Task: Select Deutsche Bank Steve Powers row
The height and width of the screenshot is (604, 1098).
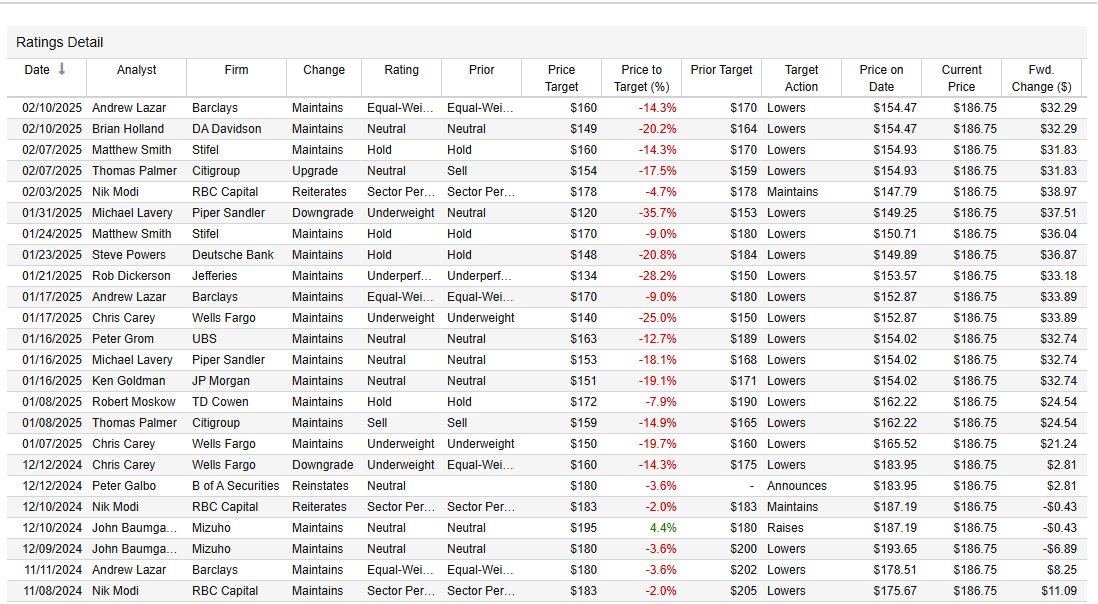Action: pyautogui.click(x=545, y=255)
